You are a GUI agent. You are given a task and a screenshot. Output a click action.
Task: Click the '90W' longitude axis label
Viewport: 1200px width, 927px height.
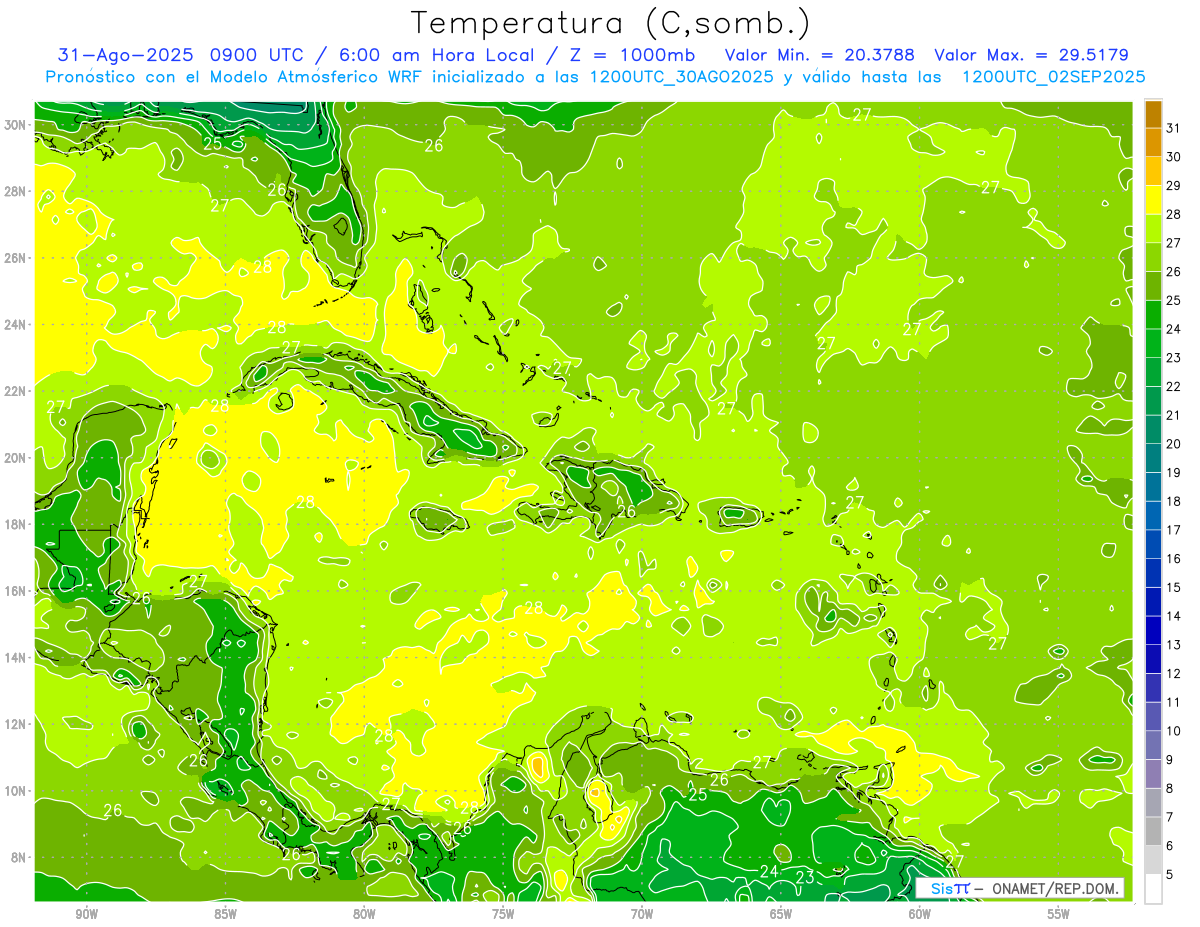tap(86, 913)
